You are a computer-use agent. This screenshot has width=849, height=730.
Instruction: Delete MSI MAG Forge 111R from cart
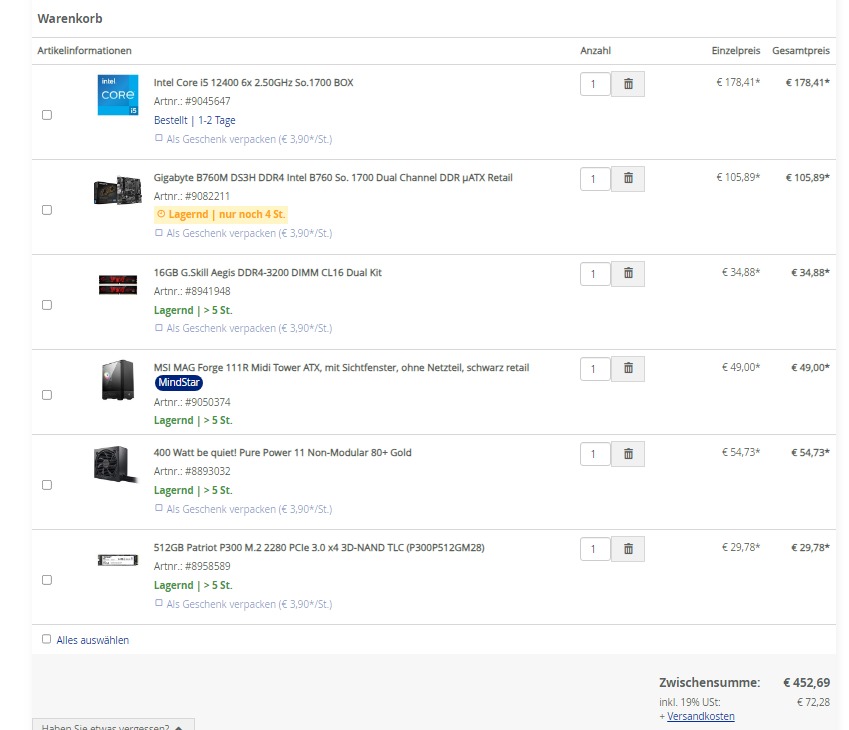pos(628,368)
